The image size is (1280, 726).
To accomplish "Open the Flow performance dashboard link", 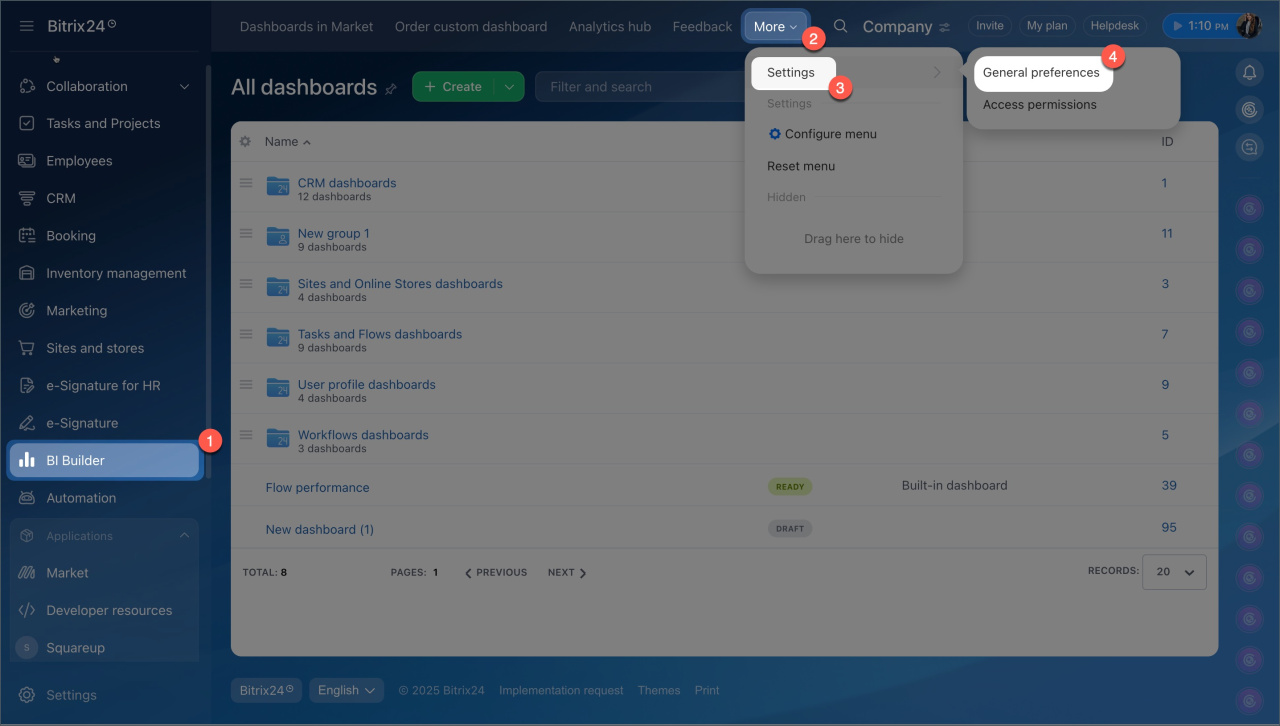I will pyautogui.click(x=317, y=488).
